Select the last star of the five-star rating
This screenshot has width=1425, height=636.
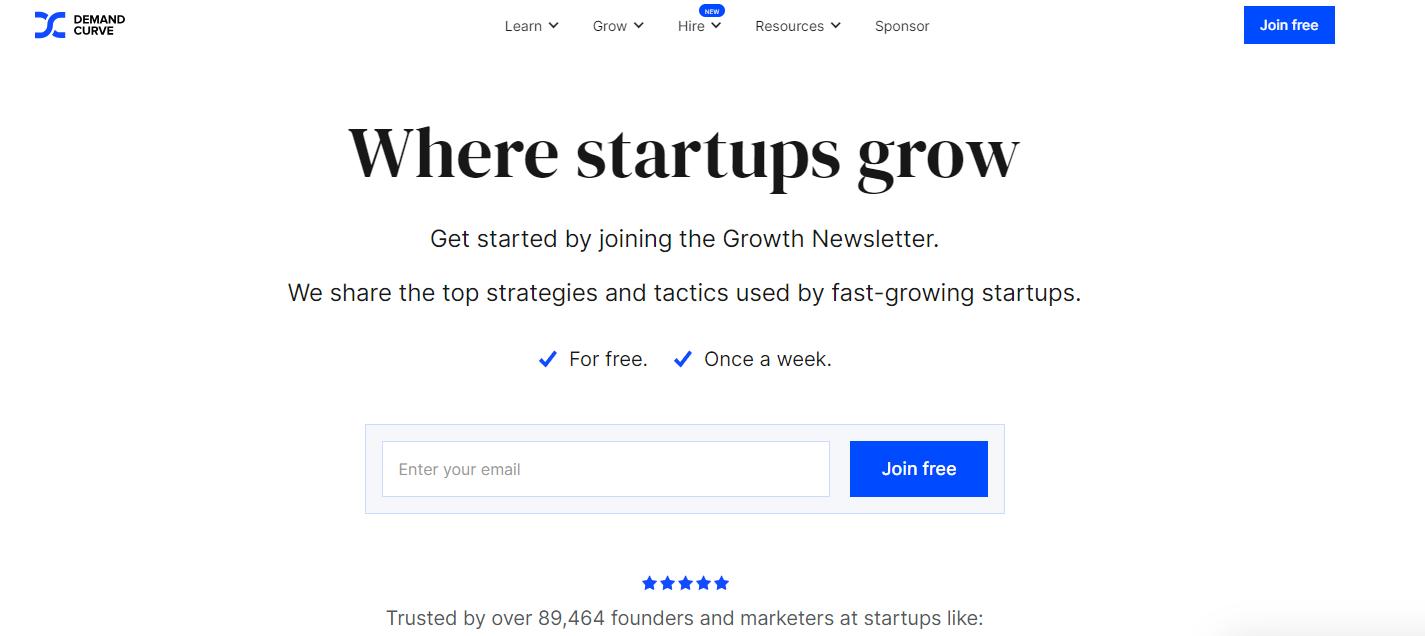pyautogui.click(x=721, y=583)
